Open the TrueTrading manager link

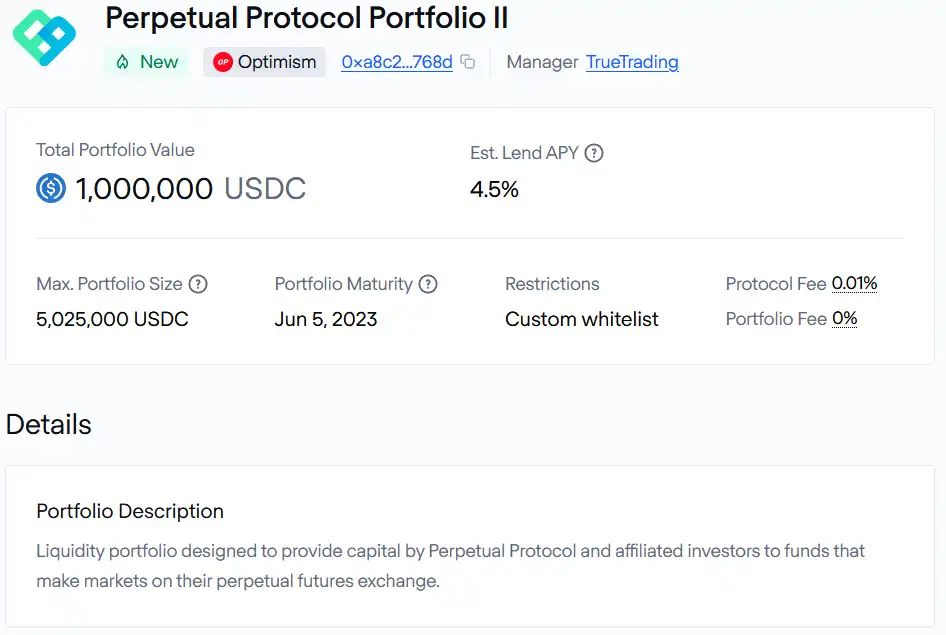tap(632, 62)
